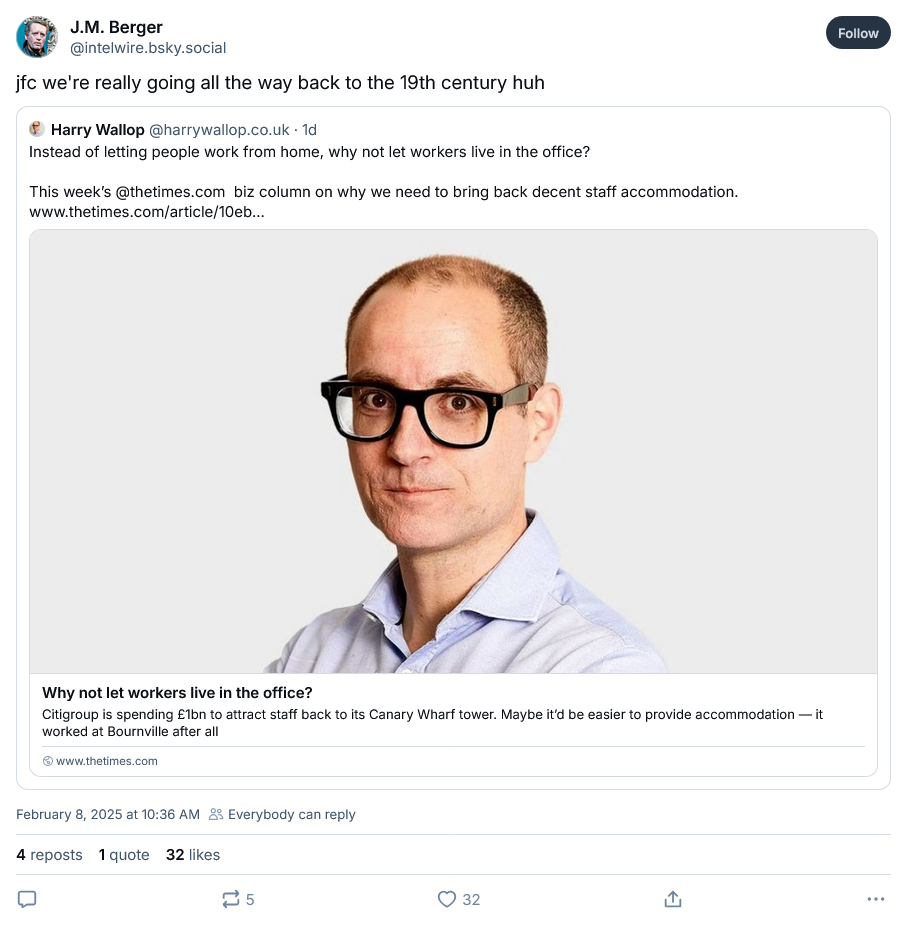This screenshot has height=925, width=907.
Task: Visit Harry Wallop's name link
Action: (98, 130)
